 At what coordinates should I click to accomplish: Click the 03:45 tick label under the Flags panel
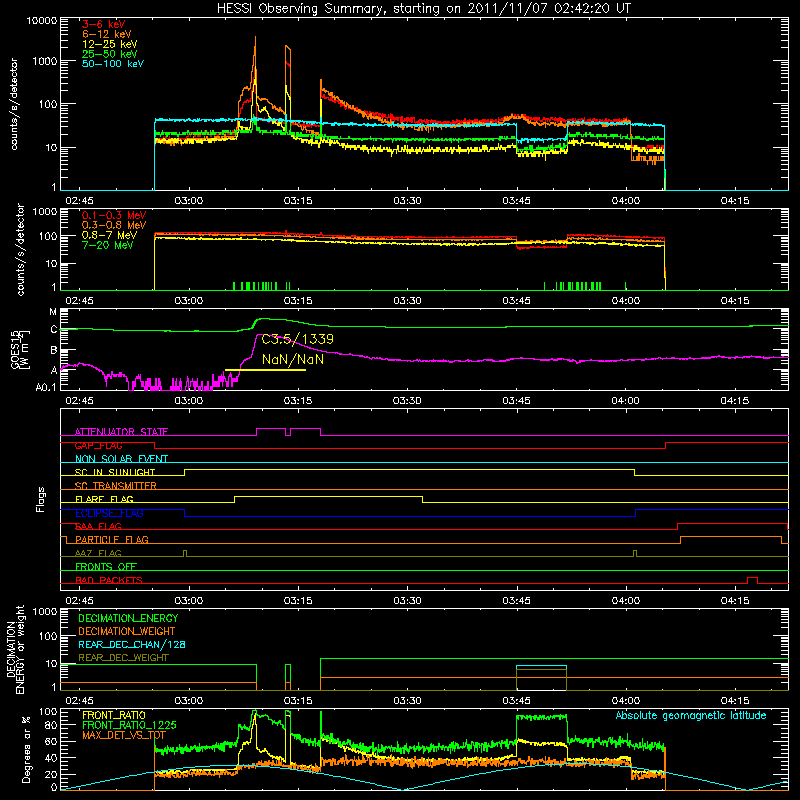pyautogui.click(x=516, y=601)
